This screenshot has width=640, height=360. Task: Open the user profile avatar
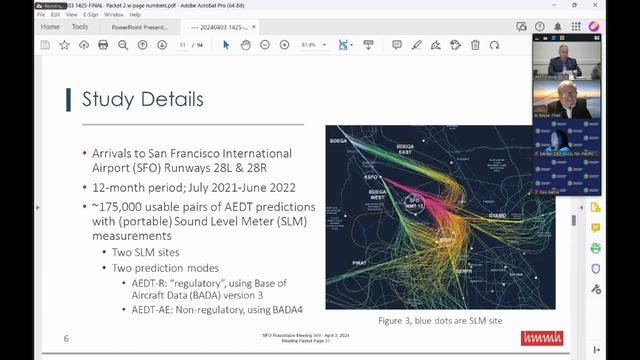[x=594, y=27]
